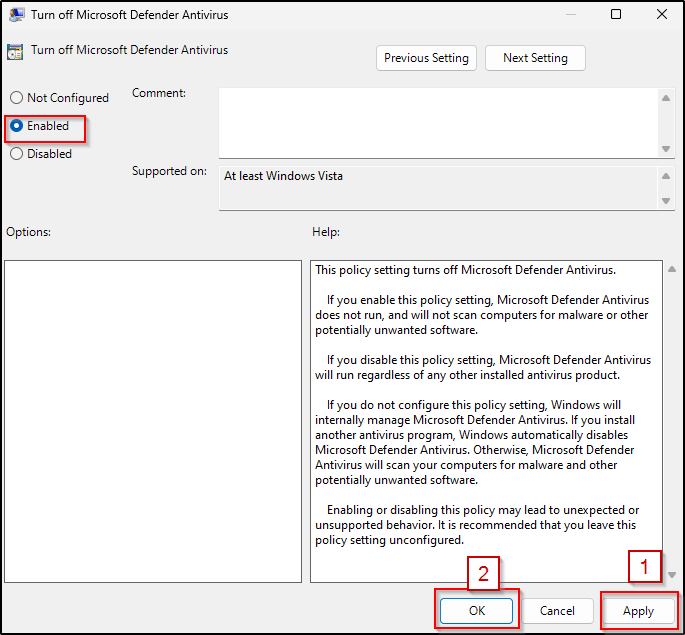Click Supported on field's scroll down arrow
Viewport: 685px width, 635px height.
667,201
